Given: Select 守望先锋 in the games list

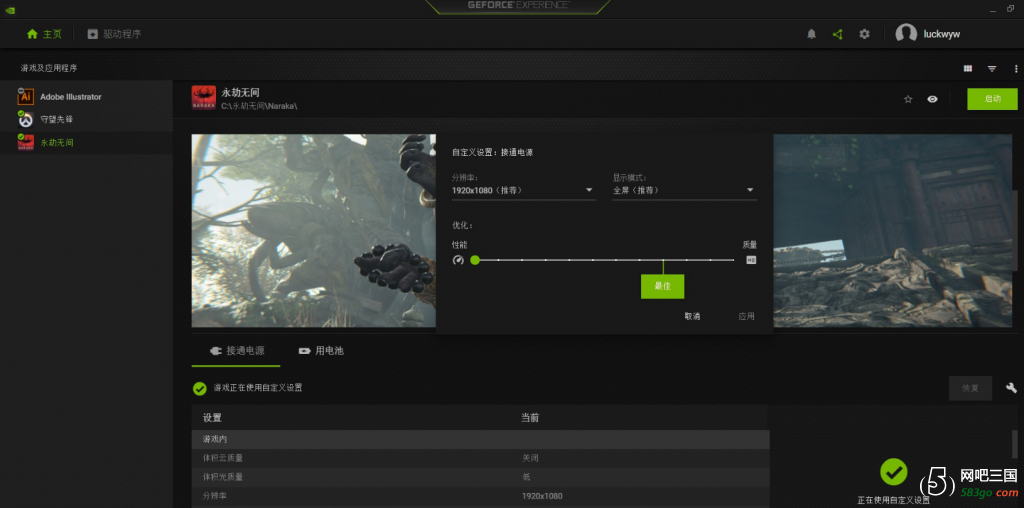Looking at the screenshot, I should click(86, 119).
